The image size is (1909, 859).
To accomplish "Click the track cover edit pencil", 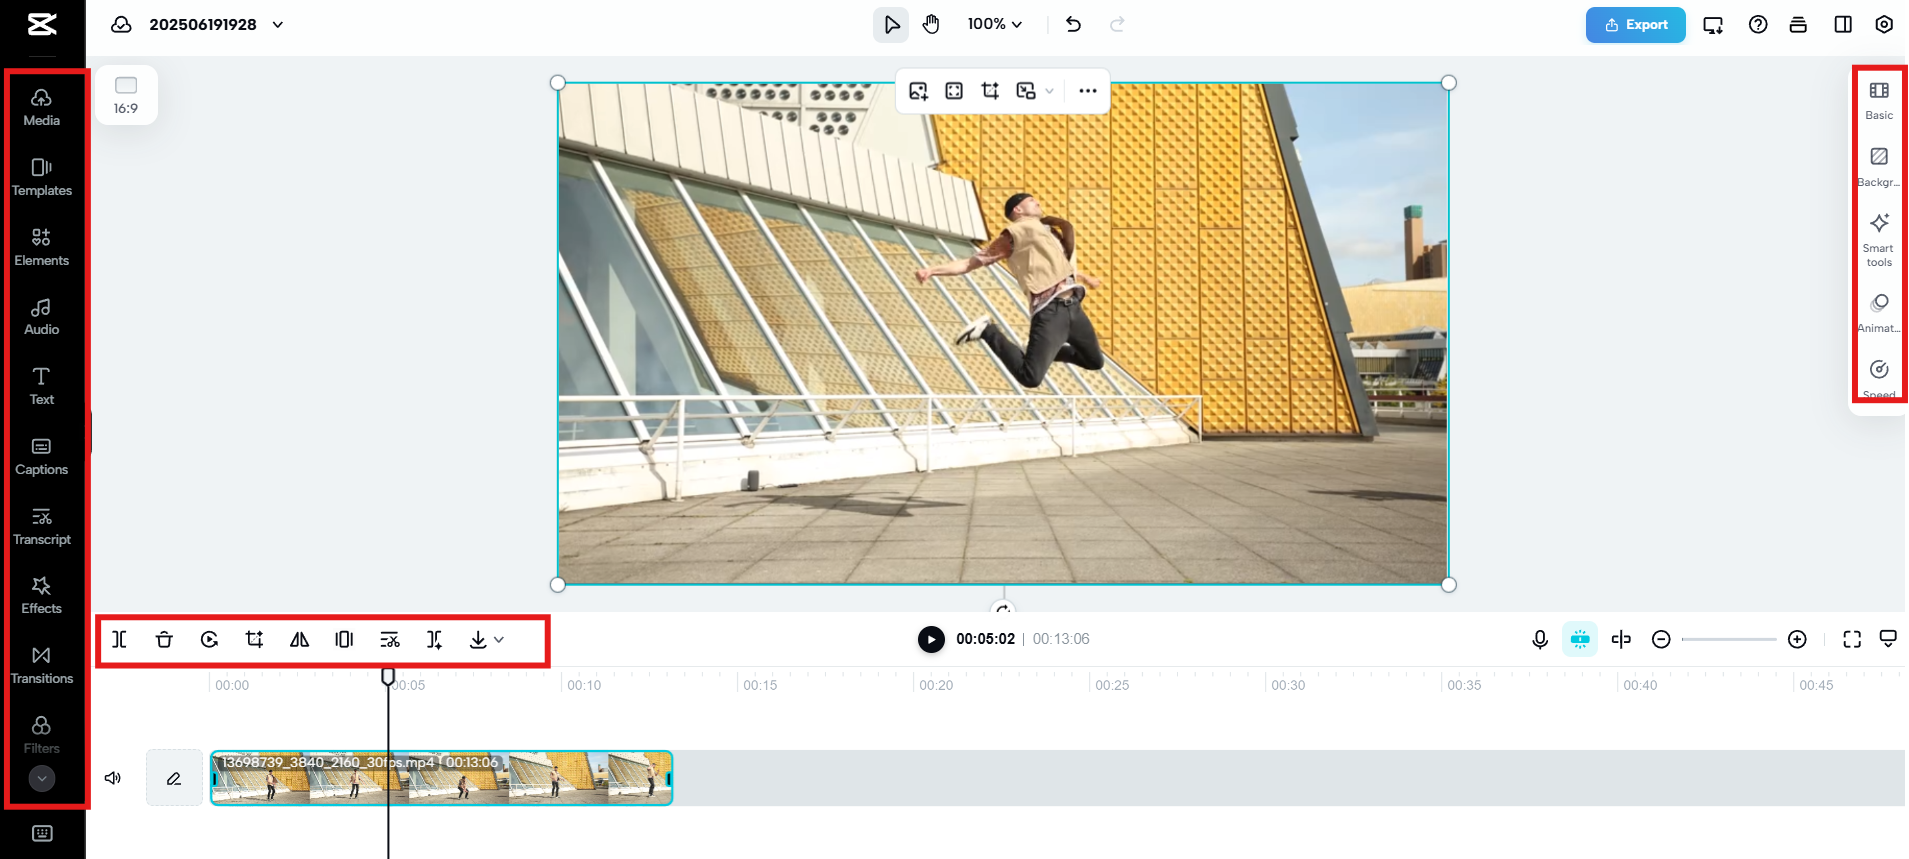I will 174,778.
